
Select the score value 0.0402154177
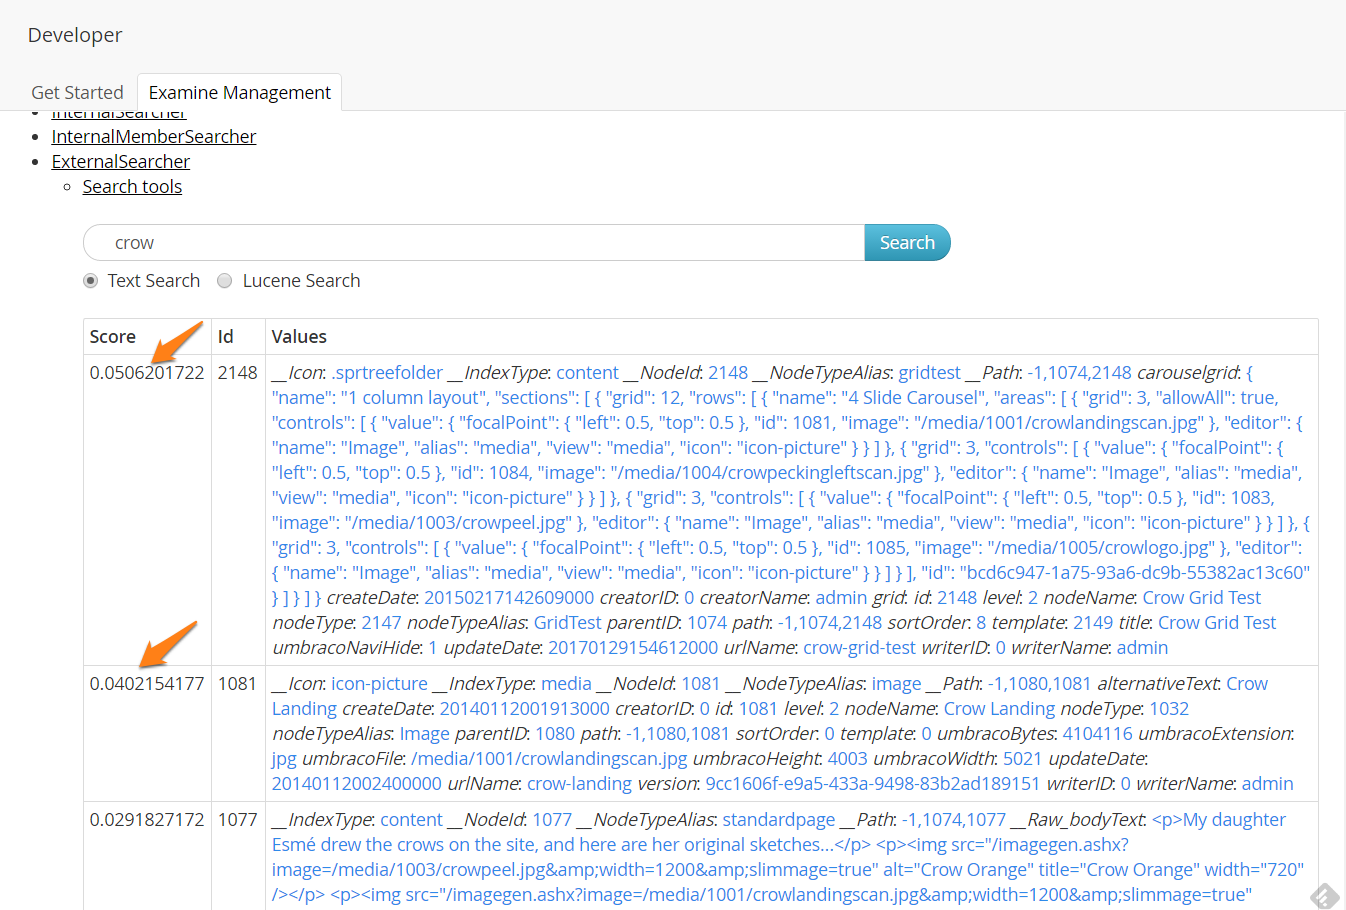tap(147, 684)
